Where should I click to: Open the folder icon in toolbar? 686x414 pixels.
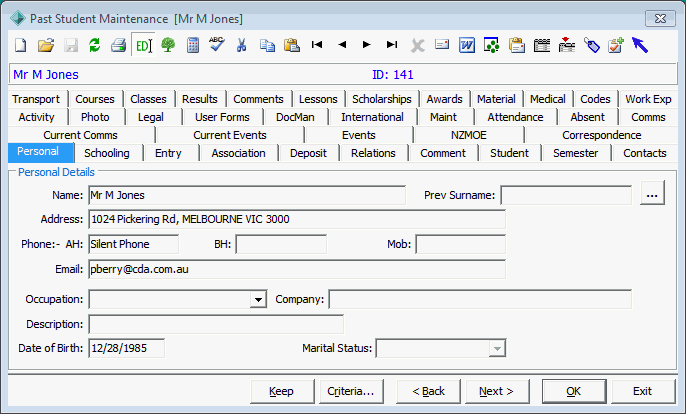coord(46,45)
